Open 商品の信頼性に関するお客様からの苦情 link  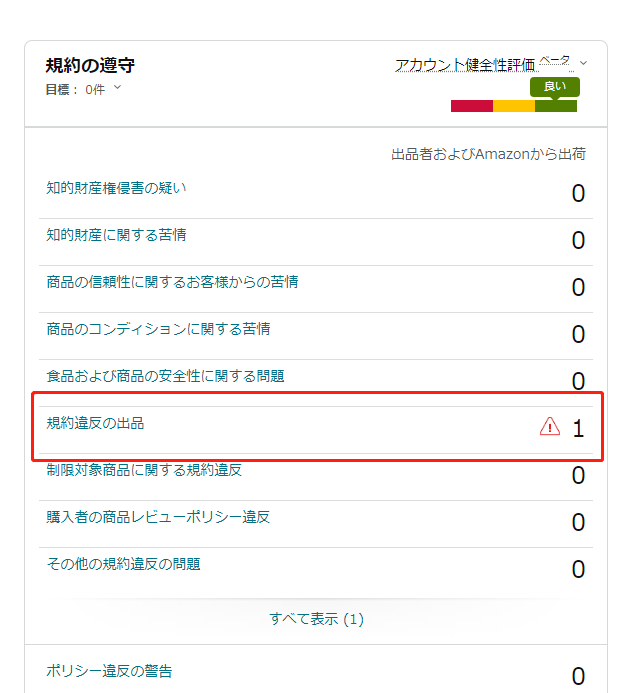coord(172,282)
